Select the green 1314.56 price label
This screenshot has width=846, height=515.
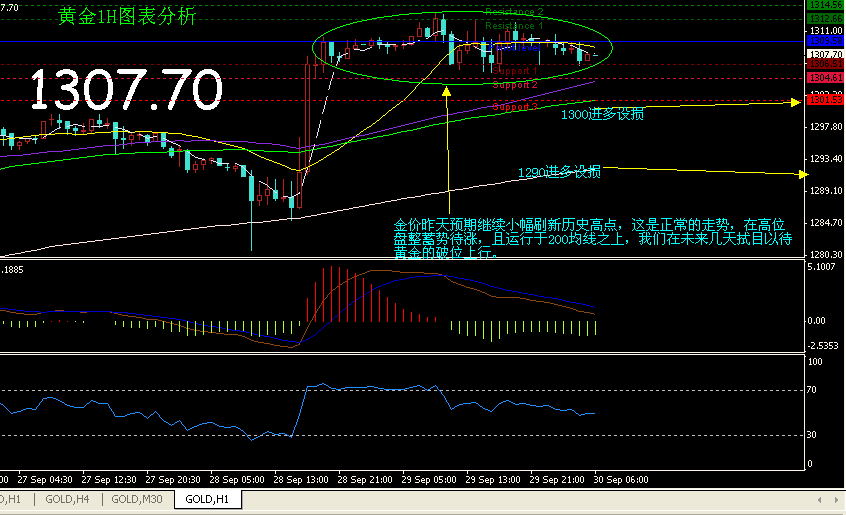point(825,6)
